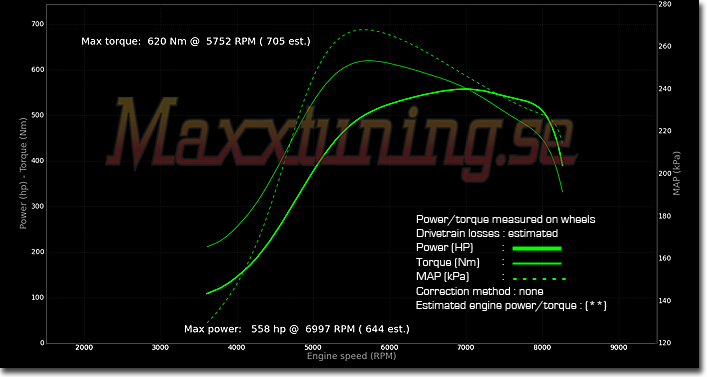Image resolution: width=708 pixels, height=377 pixels.
Task: Click the 6000 tick on the RPM axis
Action: click(389, 348)
